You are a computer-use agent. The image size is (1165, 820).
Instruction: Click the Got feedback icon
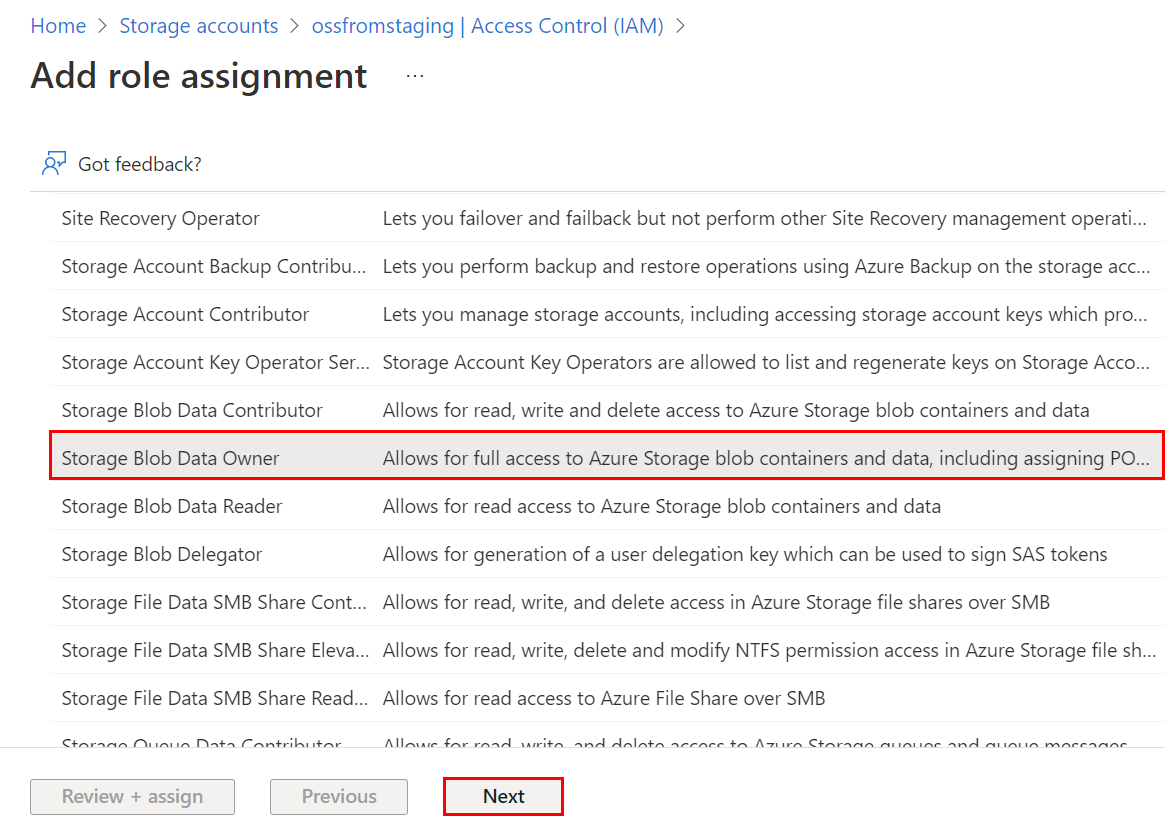(54, 163)
